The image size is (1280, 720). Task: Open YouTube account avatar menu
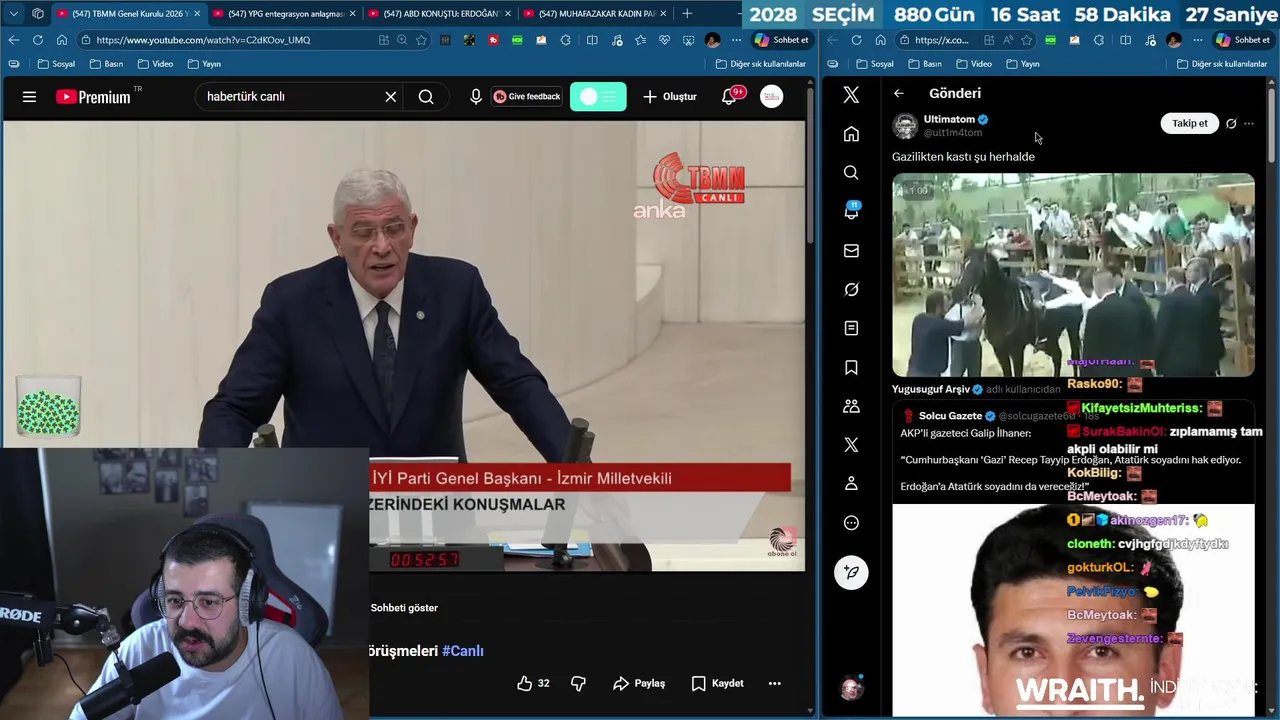click(771, 97)
